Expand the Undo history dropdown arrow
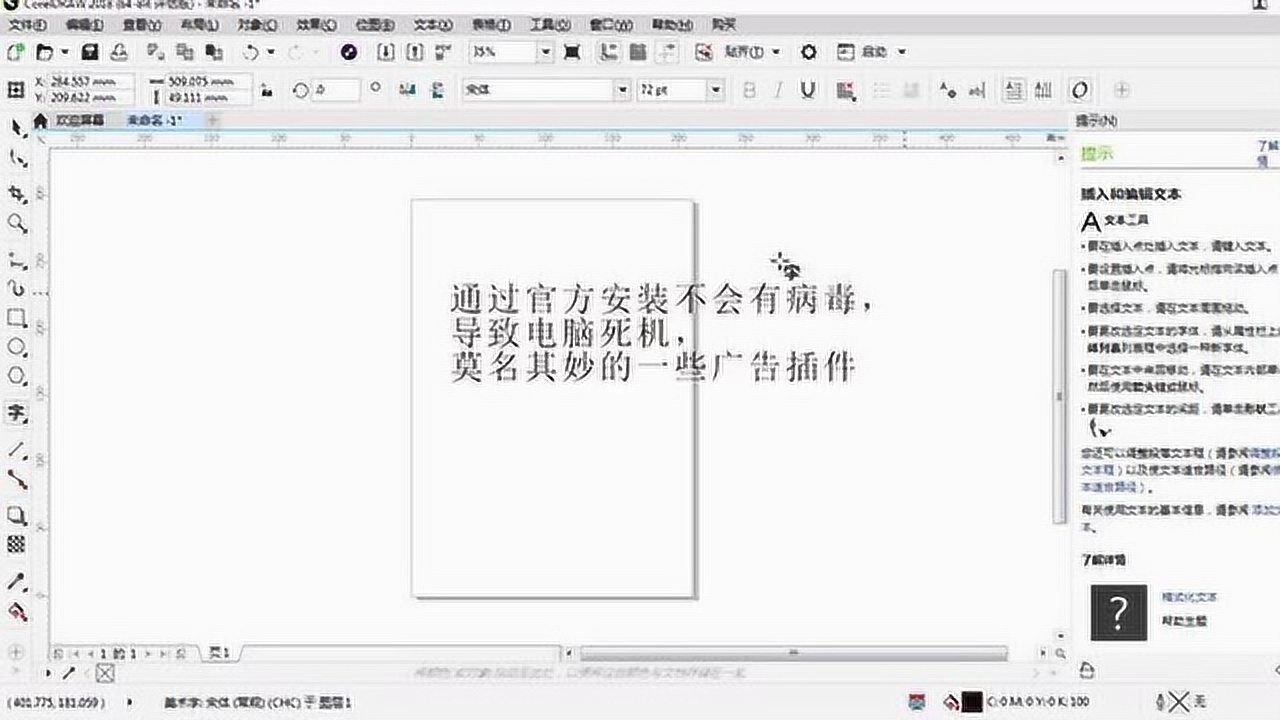Screen dimensions: 1280x720 point(271,51)
